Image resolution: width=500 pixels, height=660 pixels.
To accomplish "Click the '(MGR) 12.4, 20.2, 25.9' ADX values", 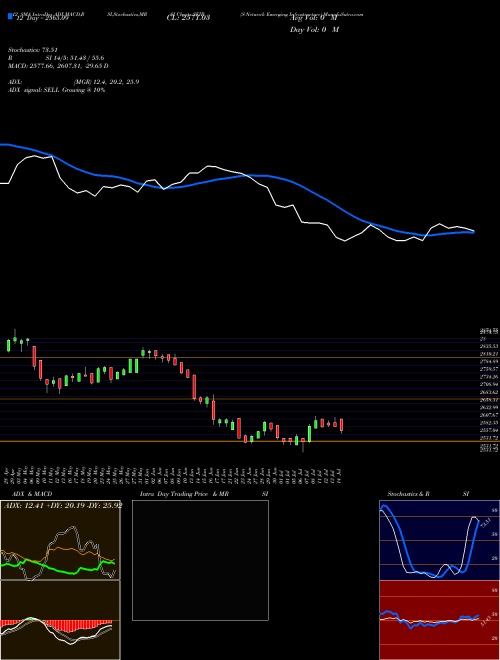I will [x=106, y=82].
